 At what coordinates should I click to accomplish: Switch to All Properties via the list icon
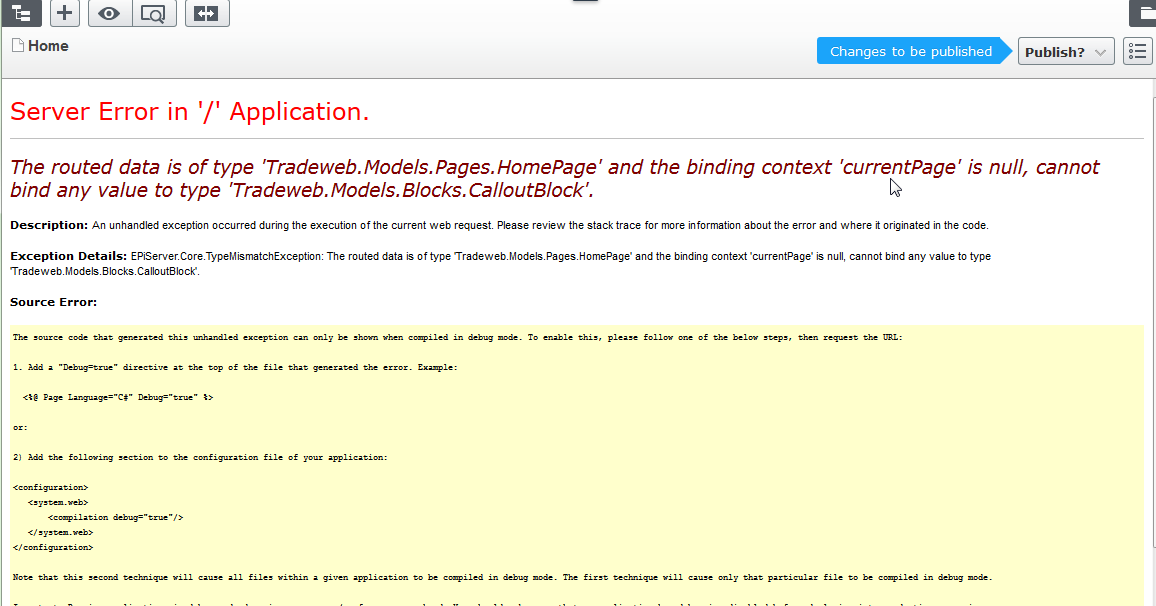tap(1137, 50)
